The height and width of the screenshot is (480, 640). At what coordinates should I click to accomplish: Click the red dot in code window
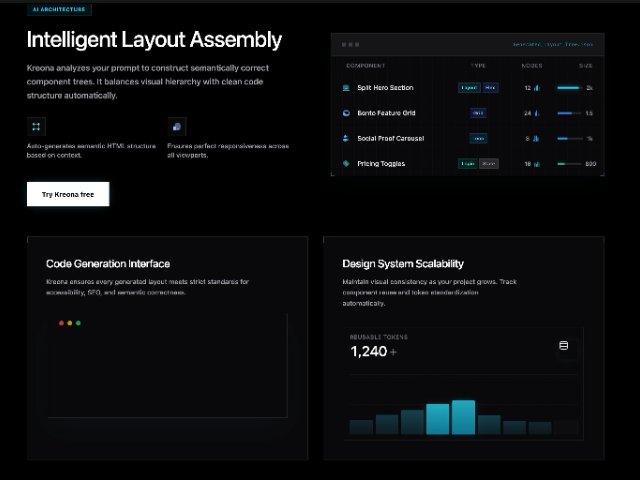point(61,323)
